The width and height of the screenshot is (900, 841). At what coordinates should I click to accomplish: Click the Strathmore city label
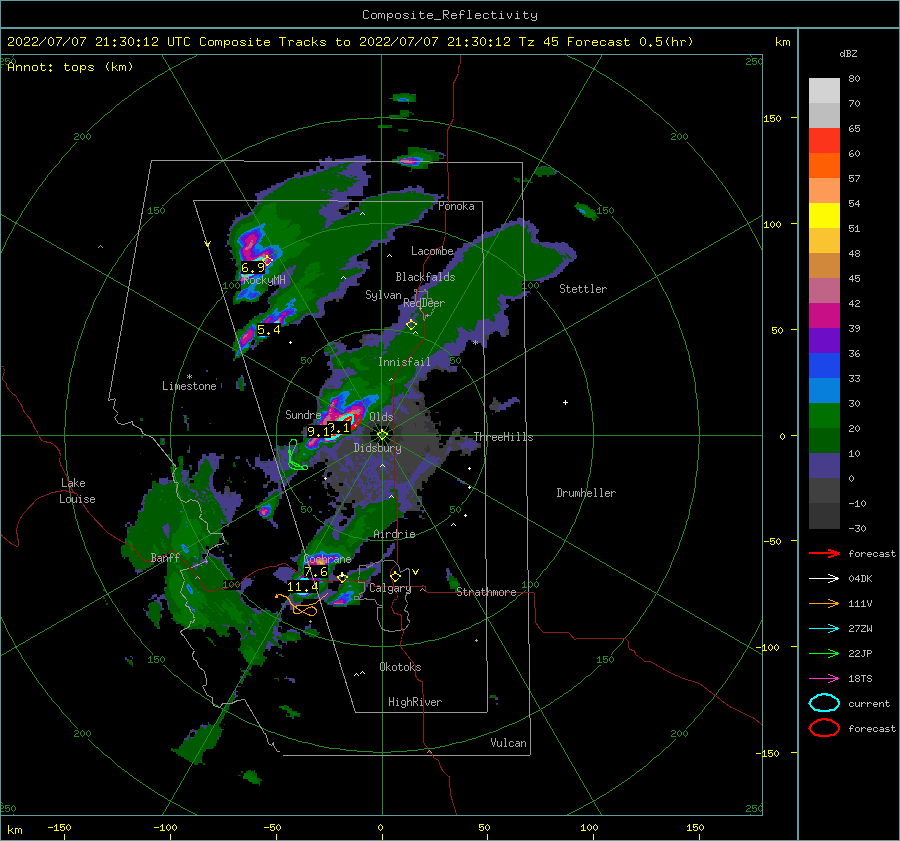point(486,592)
